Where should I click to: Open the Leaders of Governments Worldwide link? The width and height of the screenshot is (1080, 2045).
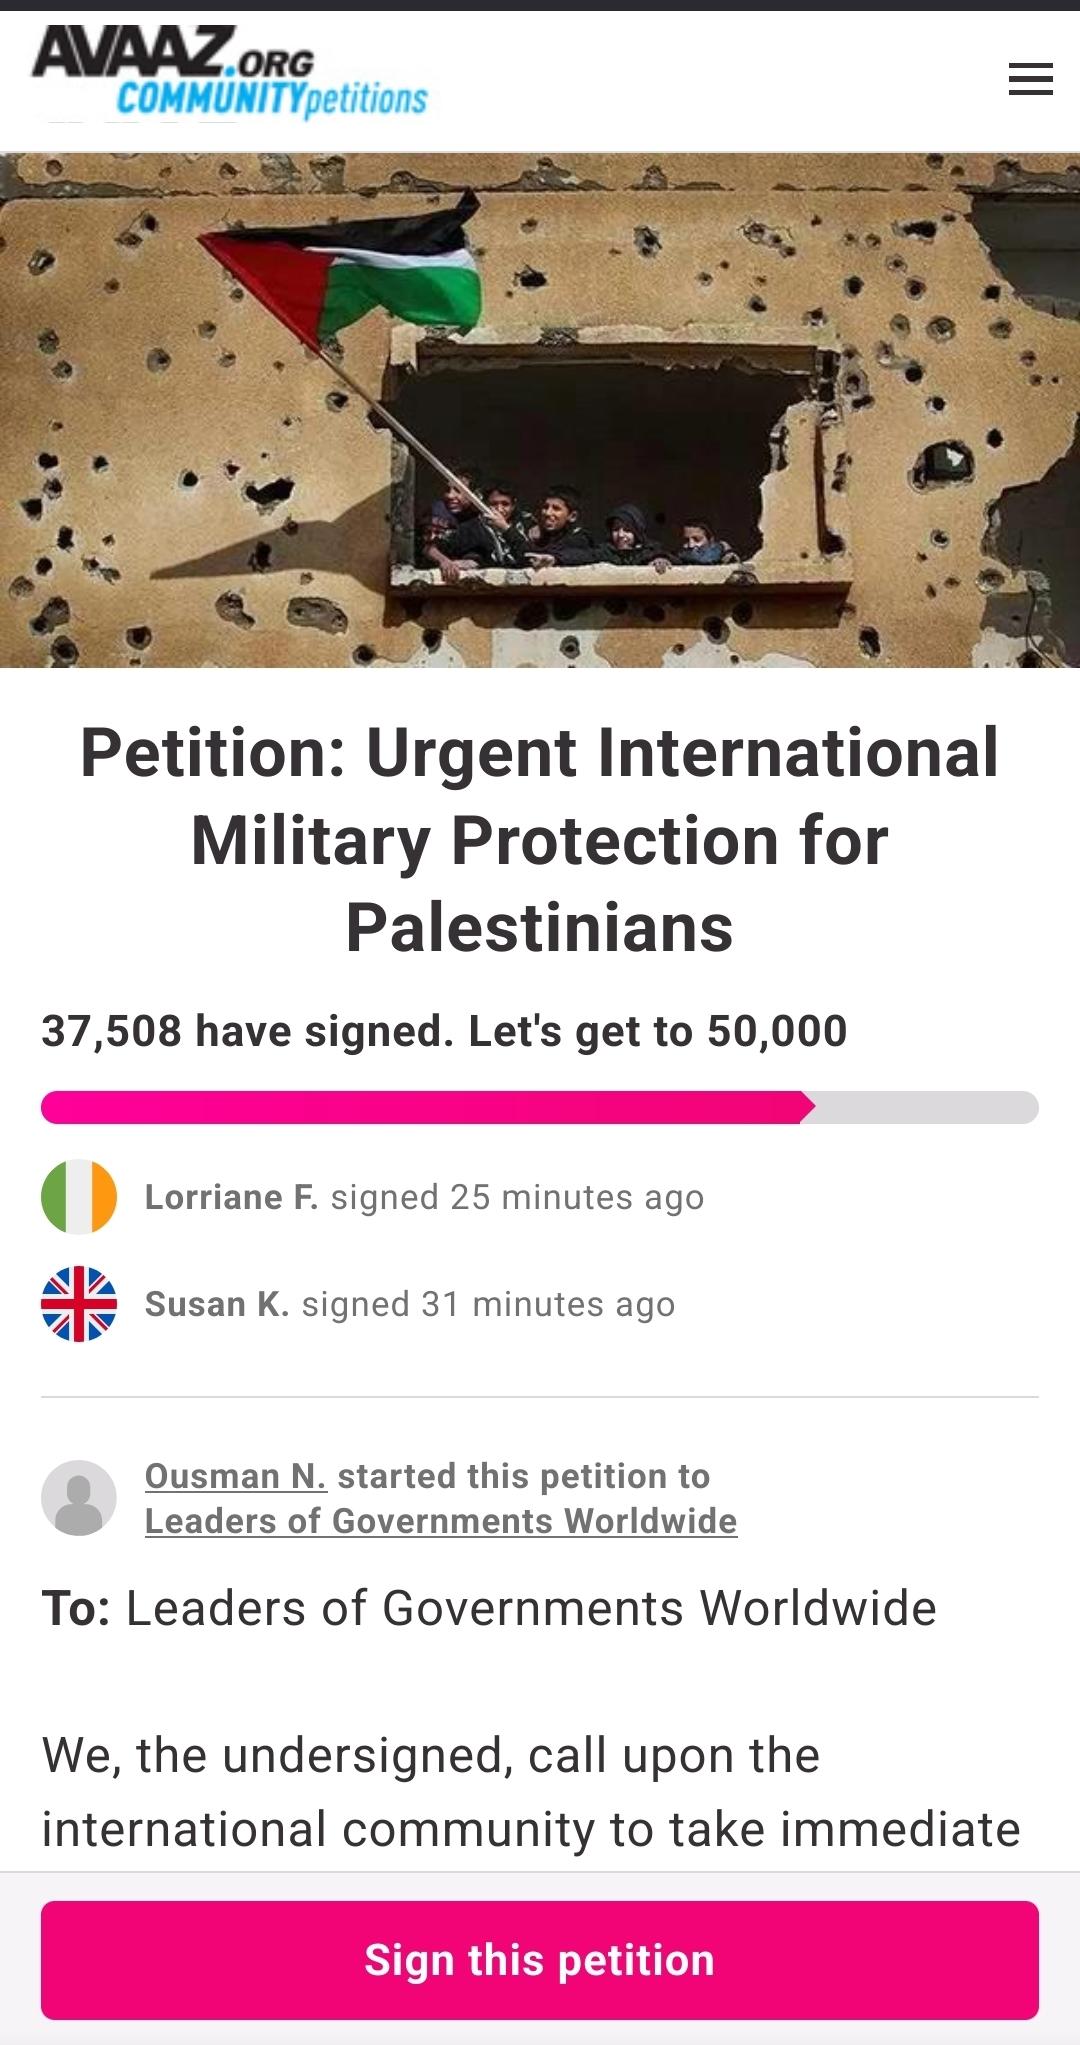click(x=441, y=1521)
